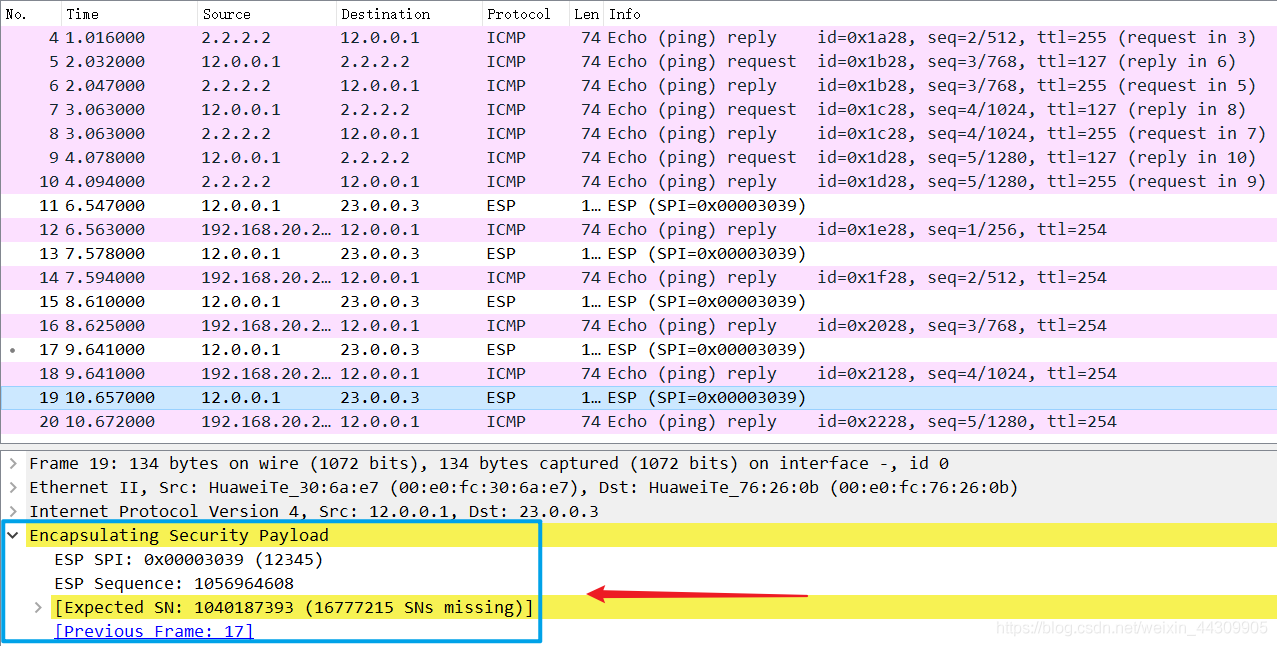Image resolution: width=1277 pixels, height=646 pixels.
Task: Expand the Expected SN warning row
Action: point(38,608)
